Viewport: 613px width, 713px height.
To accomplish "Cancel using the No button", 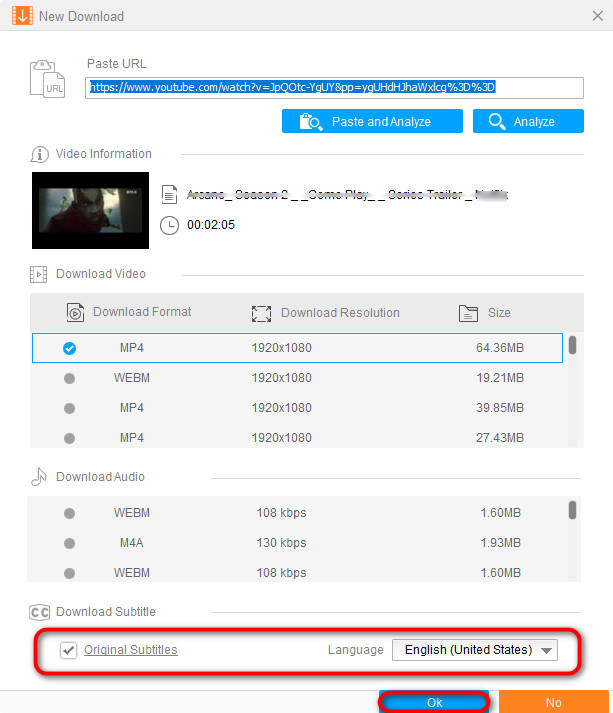I will (553, 702).
